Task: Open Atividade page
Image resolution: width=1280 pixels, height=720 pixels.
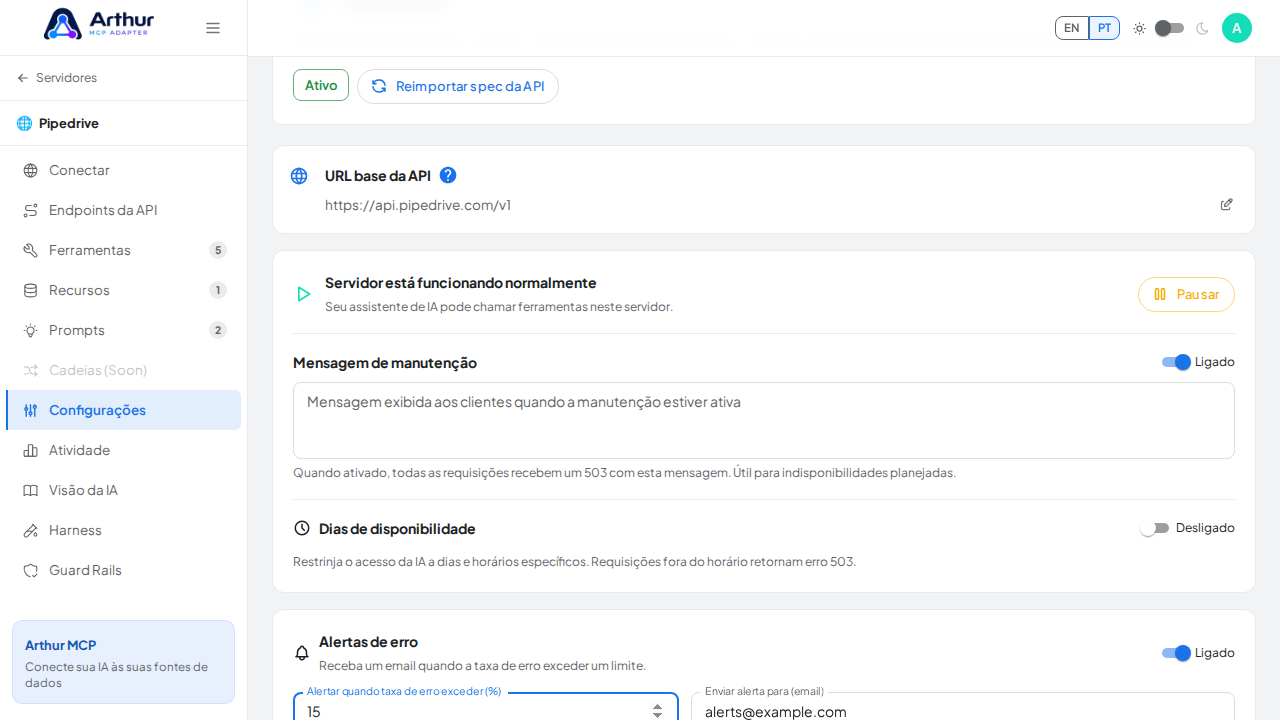Action: pos(123,450)
